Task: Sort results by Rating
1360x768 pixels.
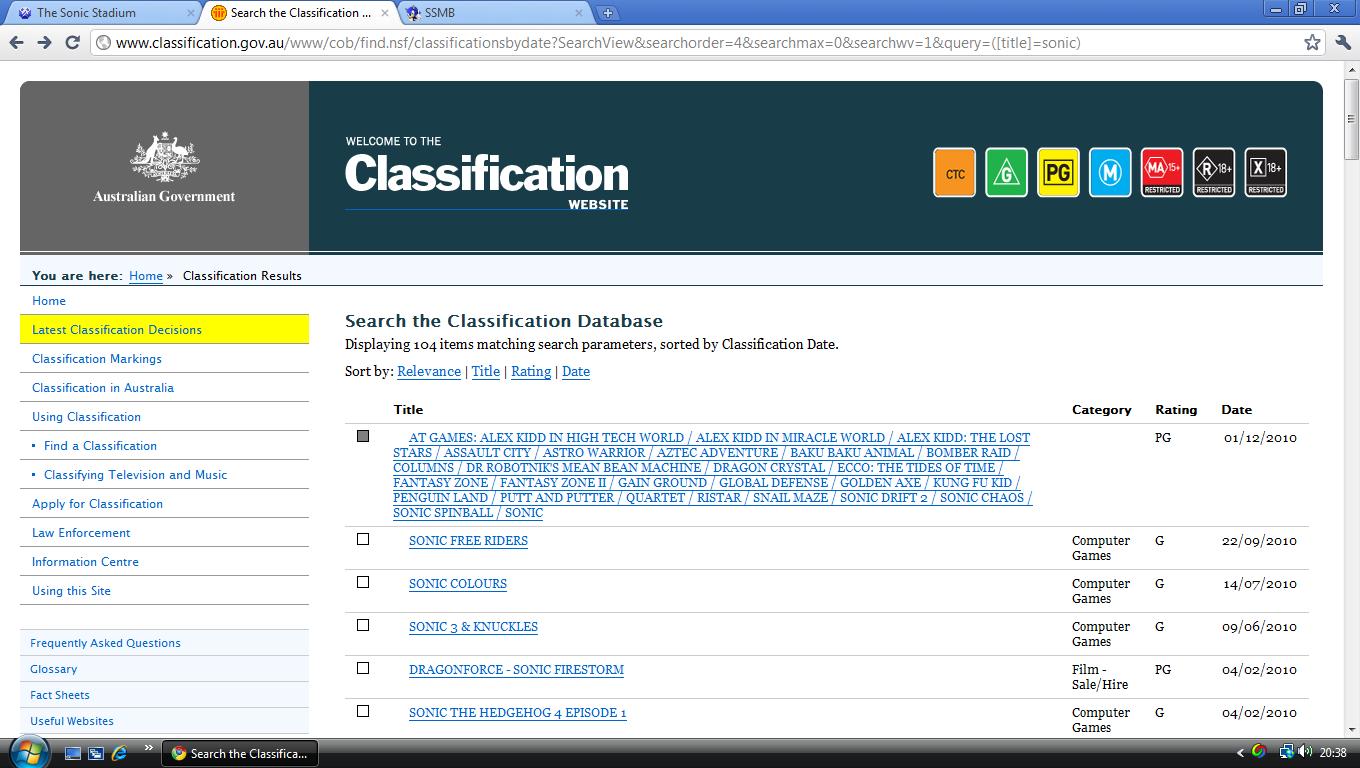Action: 531,371
